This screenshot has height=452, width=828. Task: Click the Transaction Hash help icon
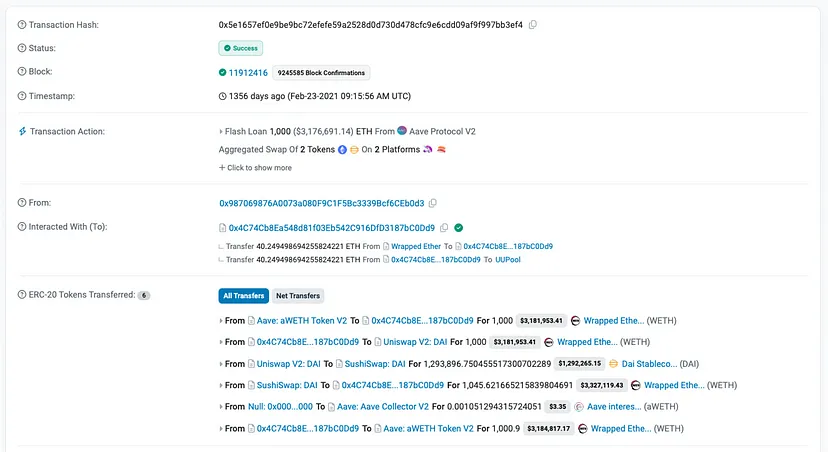click(22, 24)
